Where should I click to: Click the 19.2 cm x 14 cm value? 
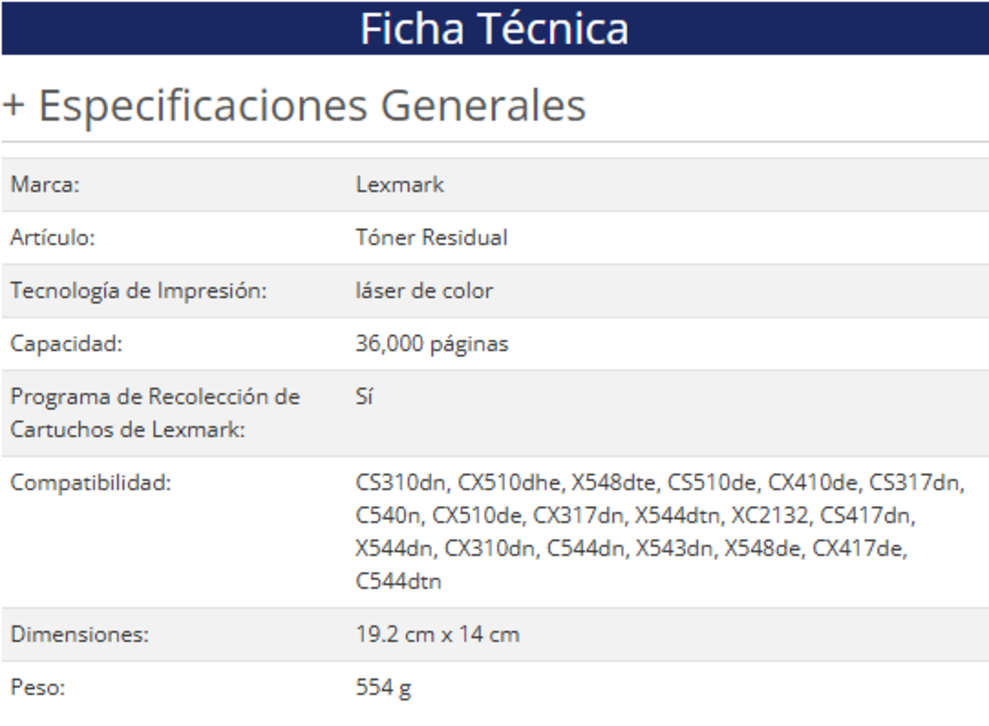437,635
